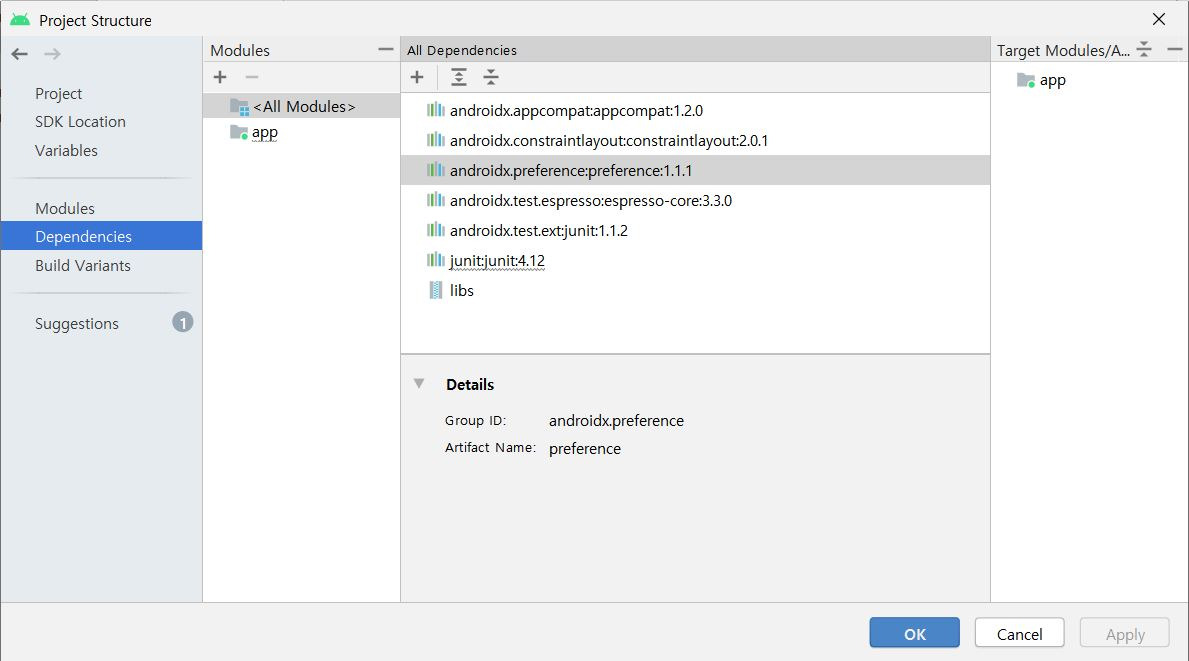Expand all dependencies using the expand-all icon
This screenshot has height=661, width=1189.
coord(458,77)
